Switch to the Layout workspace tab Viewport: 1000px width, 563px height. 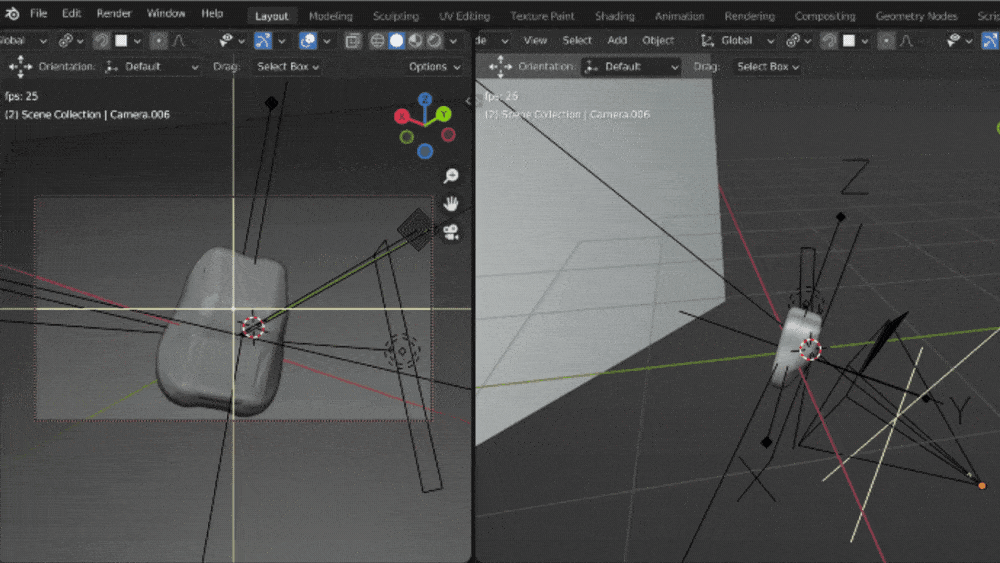tap(272, 16)
